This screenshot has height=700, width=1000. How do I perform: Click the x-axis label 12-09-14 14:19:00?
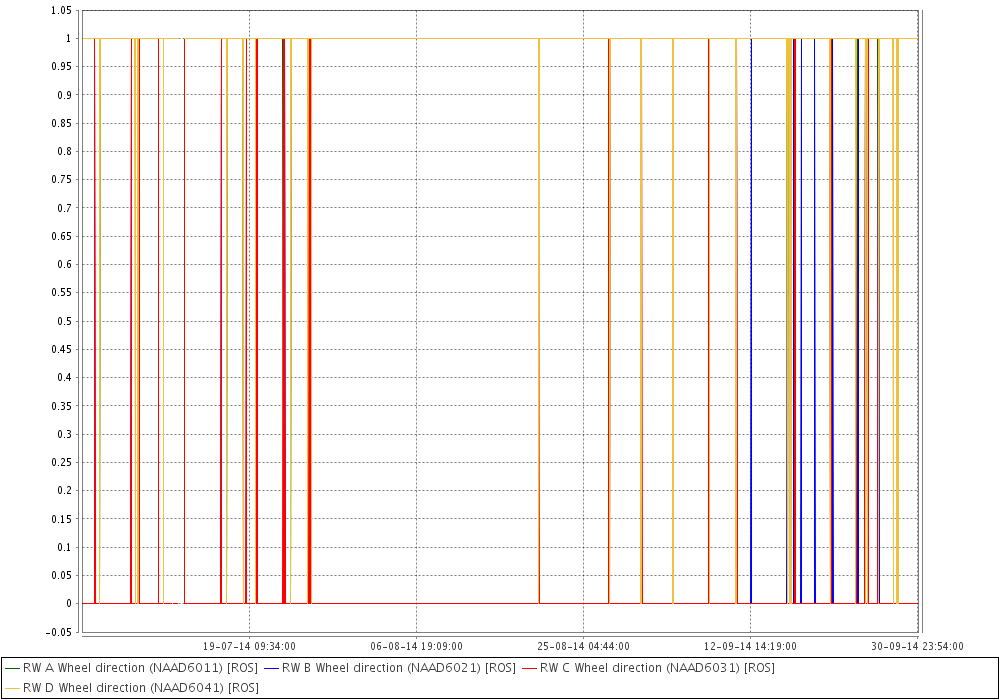click(x=751, y=646)
